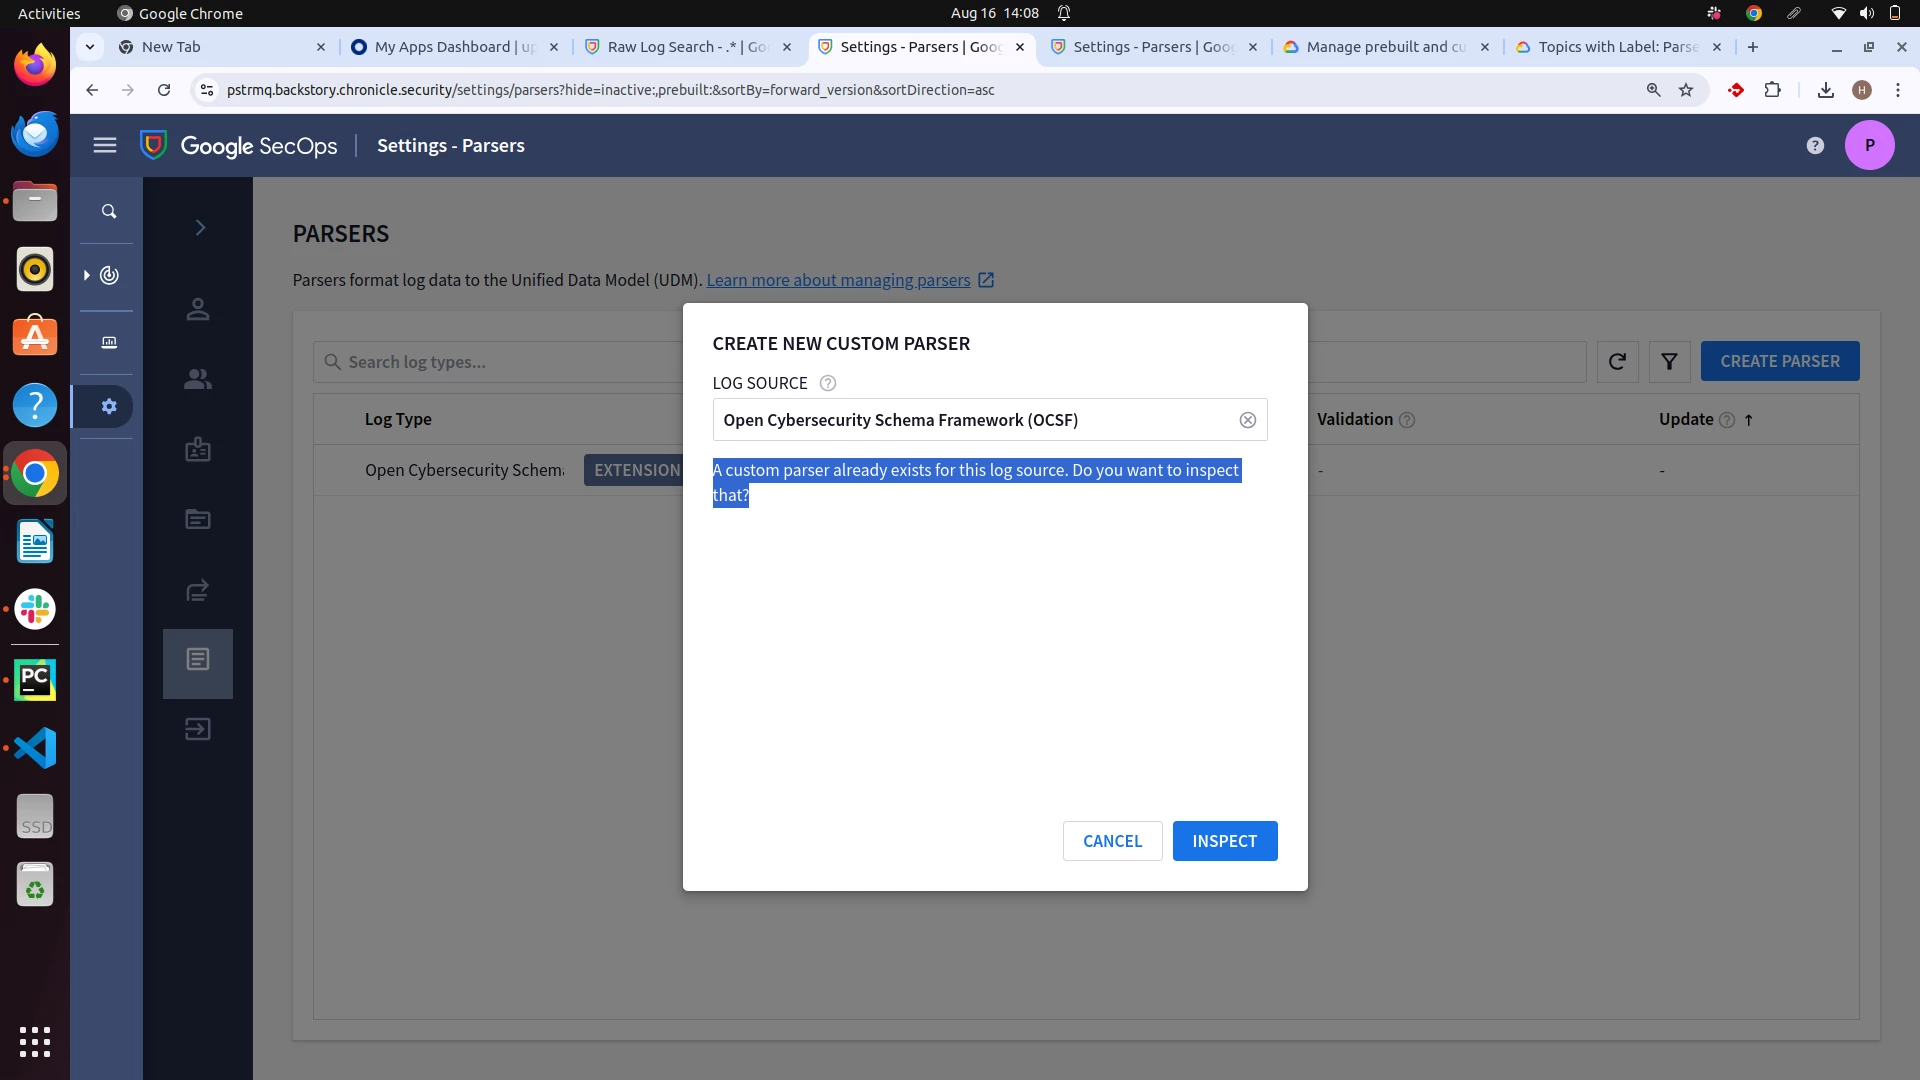Open help icon in SecOps header
This screenshot has width=1920, height=1080.
[x=1815, y=146]
